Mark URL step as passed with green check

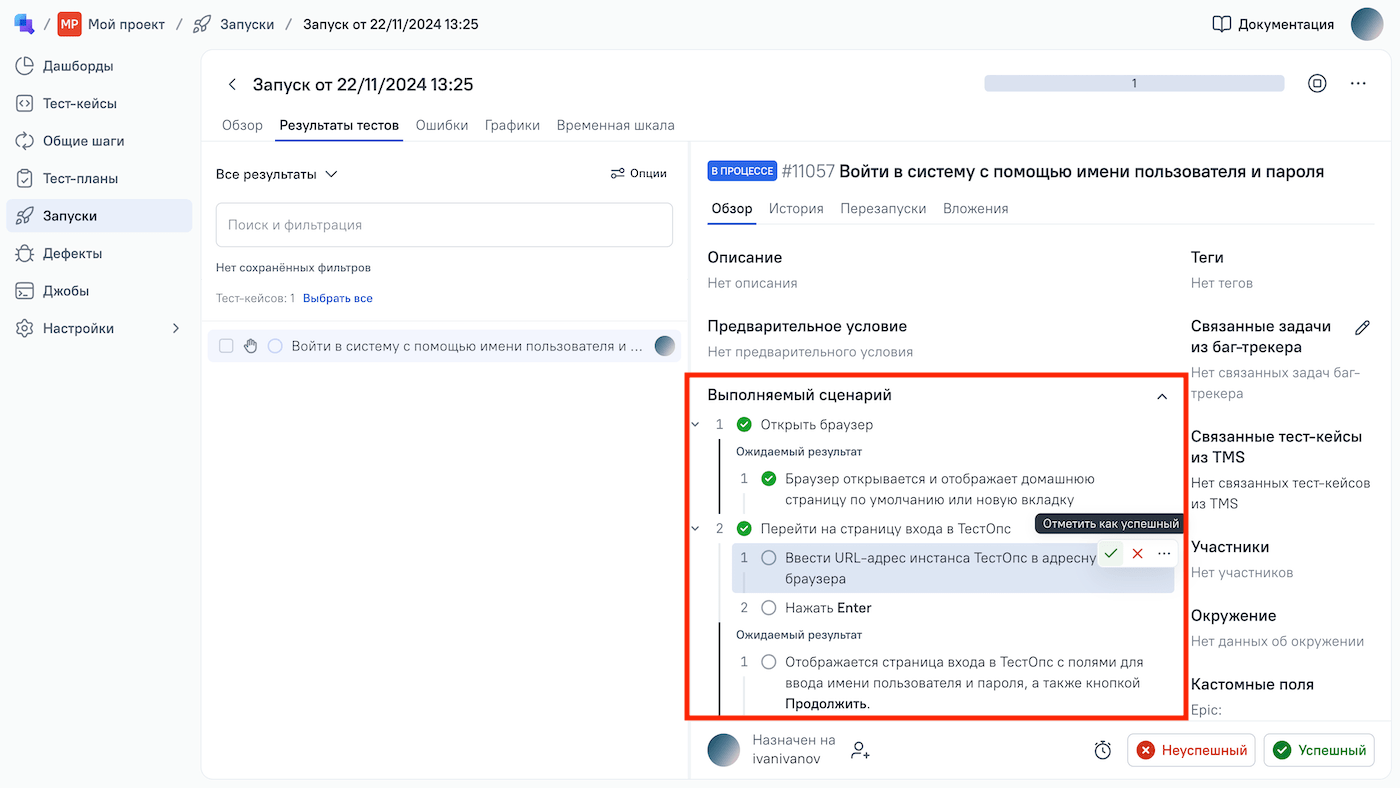pos(1111,554)
